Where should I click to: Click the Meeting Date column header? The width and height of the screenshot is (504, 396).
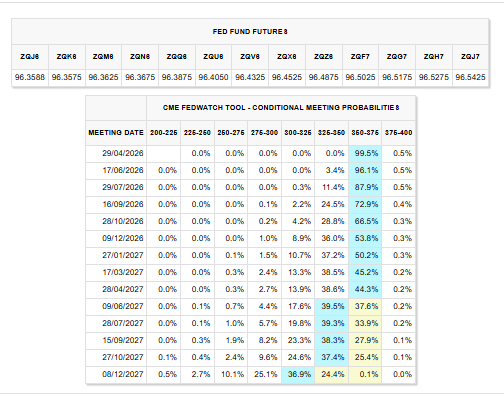[116, 133]
